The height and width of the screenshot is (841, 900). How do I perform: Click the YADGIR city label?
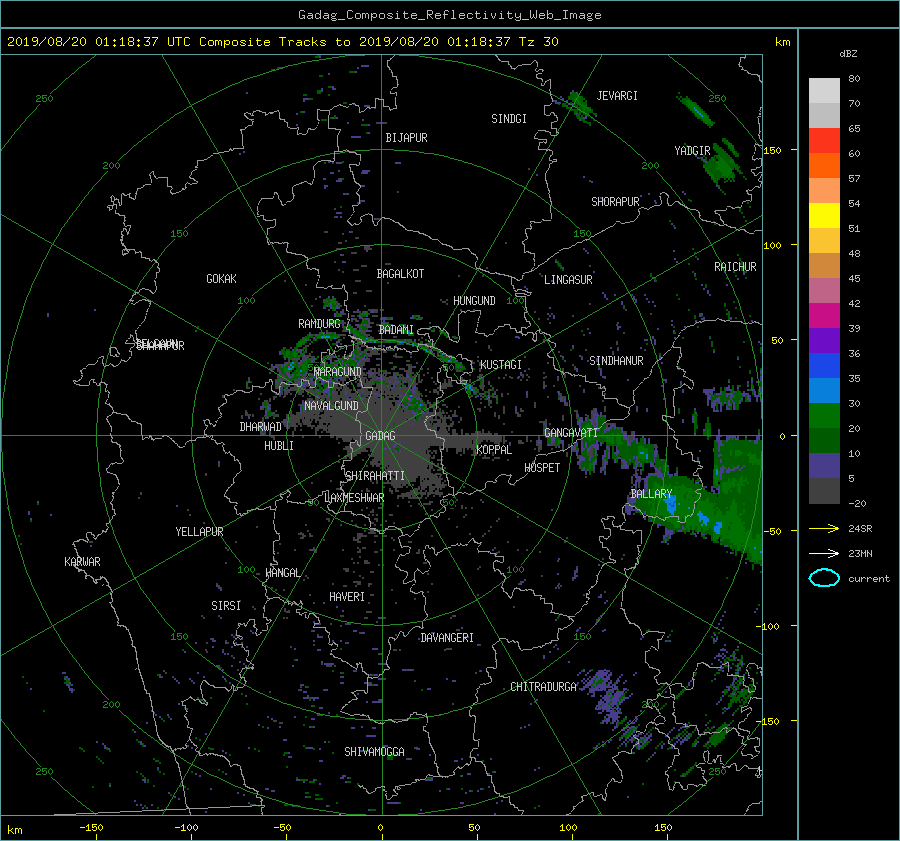692,151
